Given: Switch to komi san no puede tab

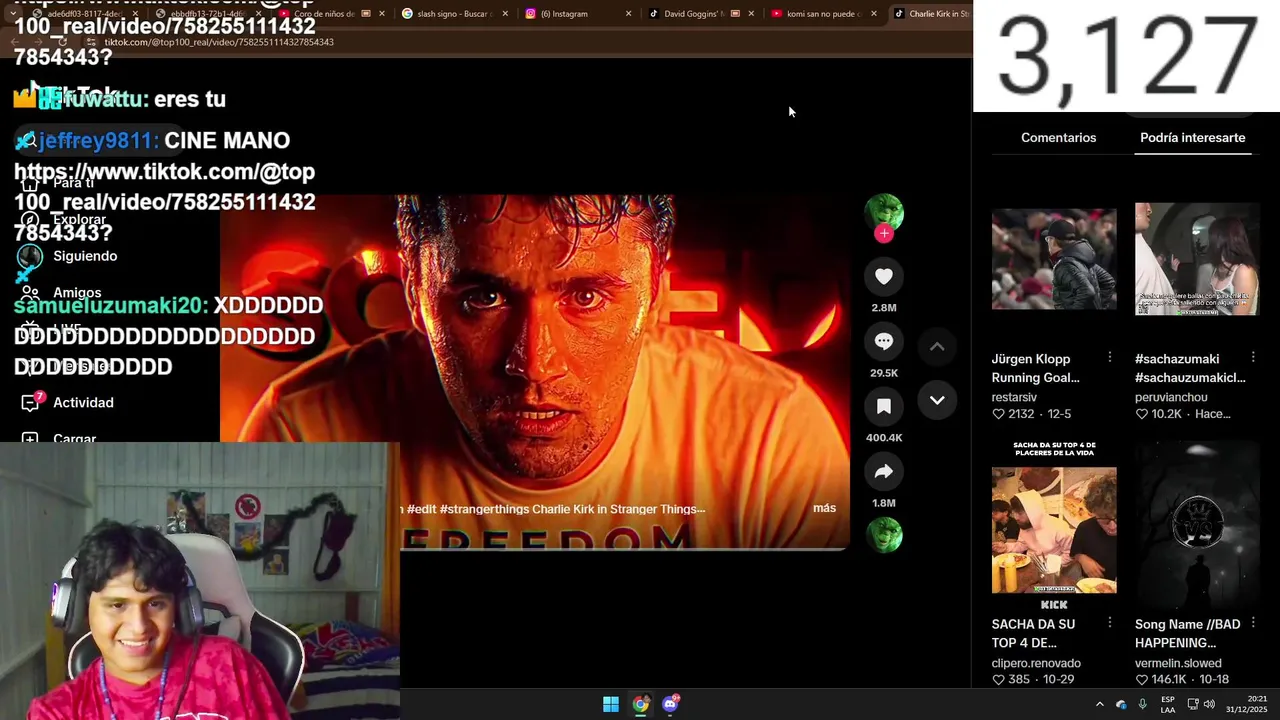Looking at the screenshot, I should pyautogui.click(x=823, y=14).
